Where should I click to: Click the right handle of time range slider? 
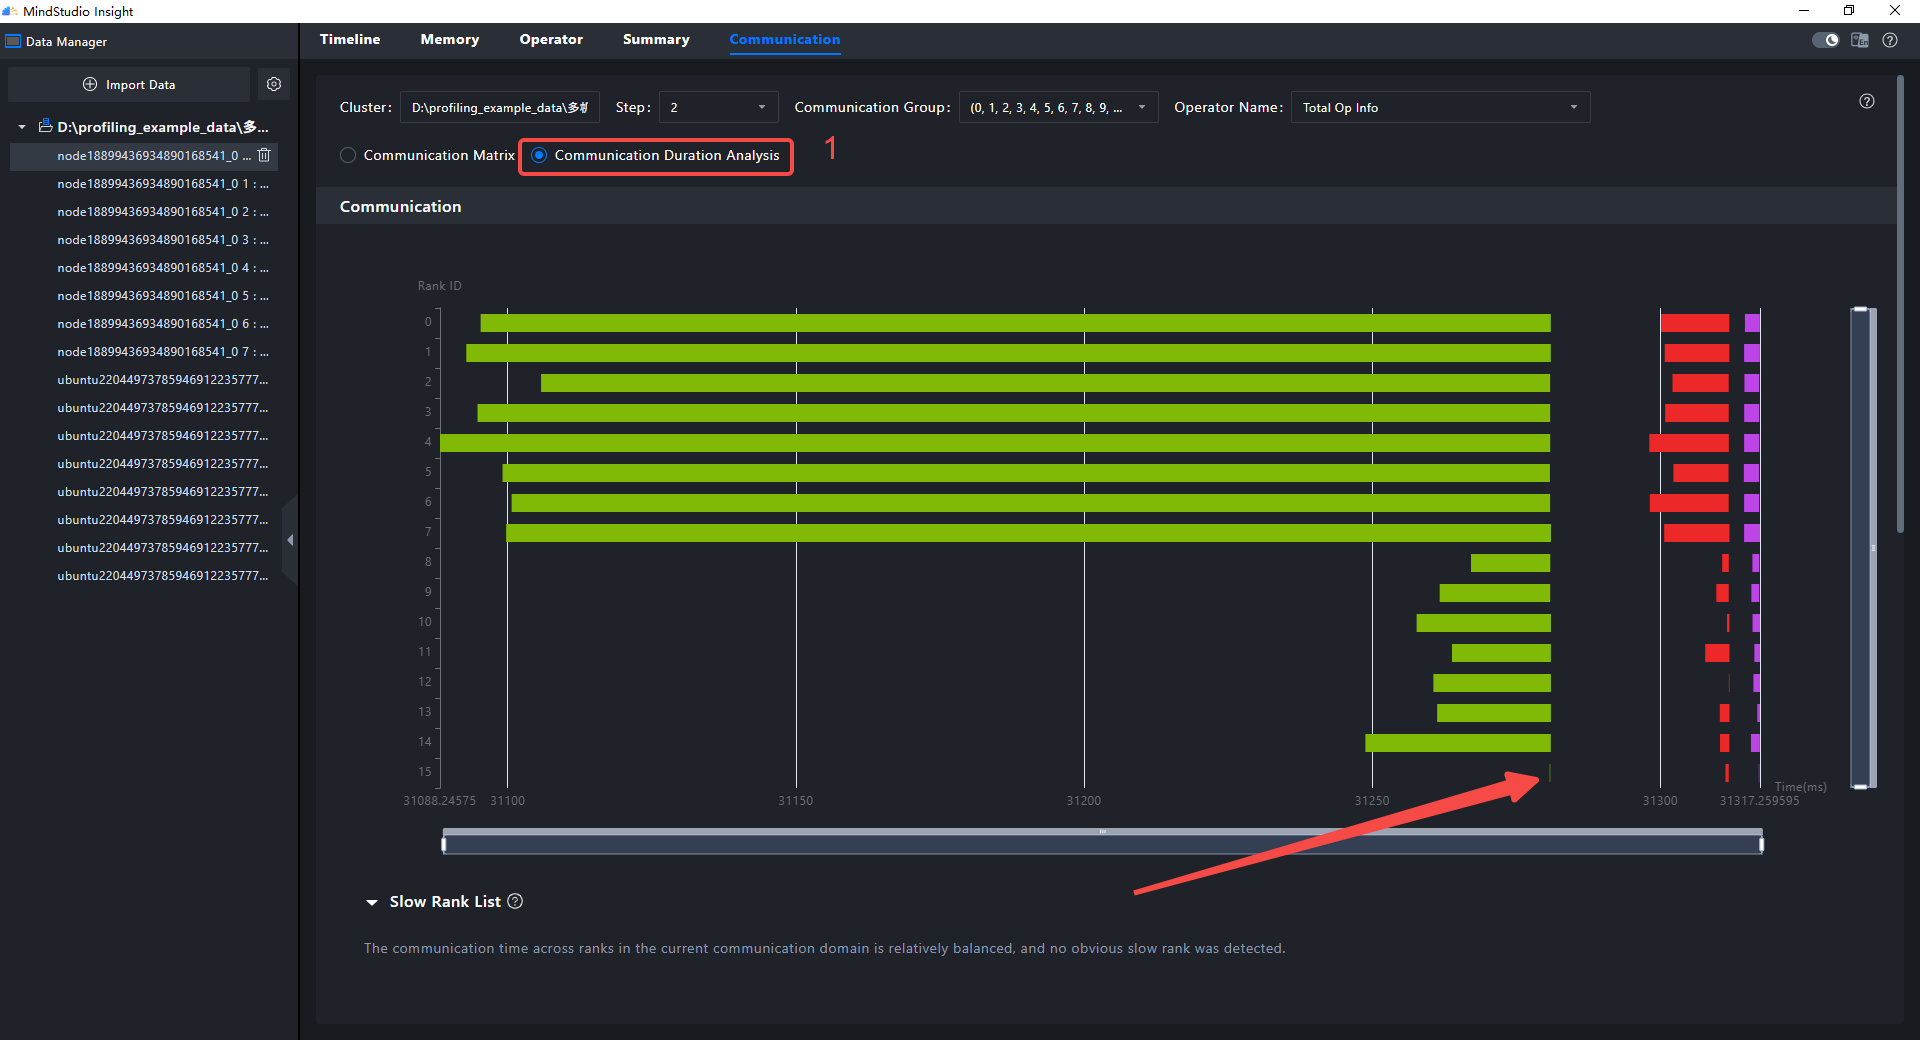tap(1761, 844)
